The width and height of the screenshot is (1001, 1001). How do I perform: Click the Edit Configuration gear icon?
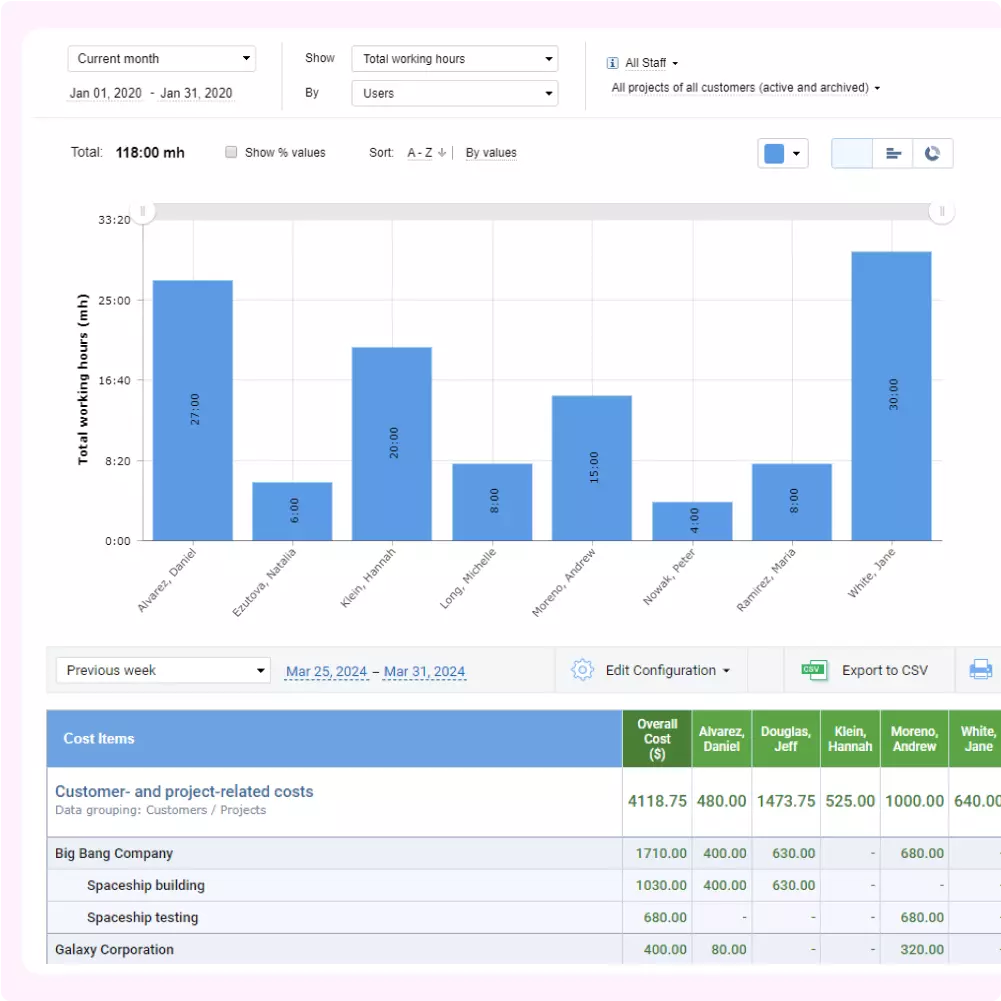(582, 670)
